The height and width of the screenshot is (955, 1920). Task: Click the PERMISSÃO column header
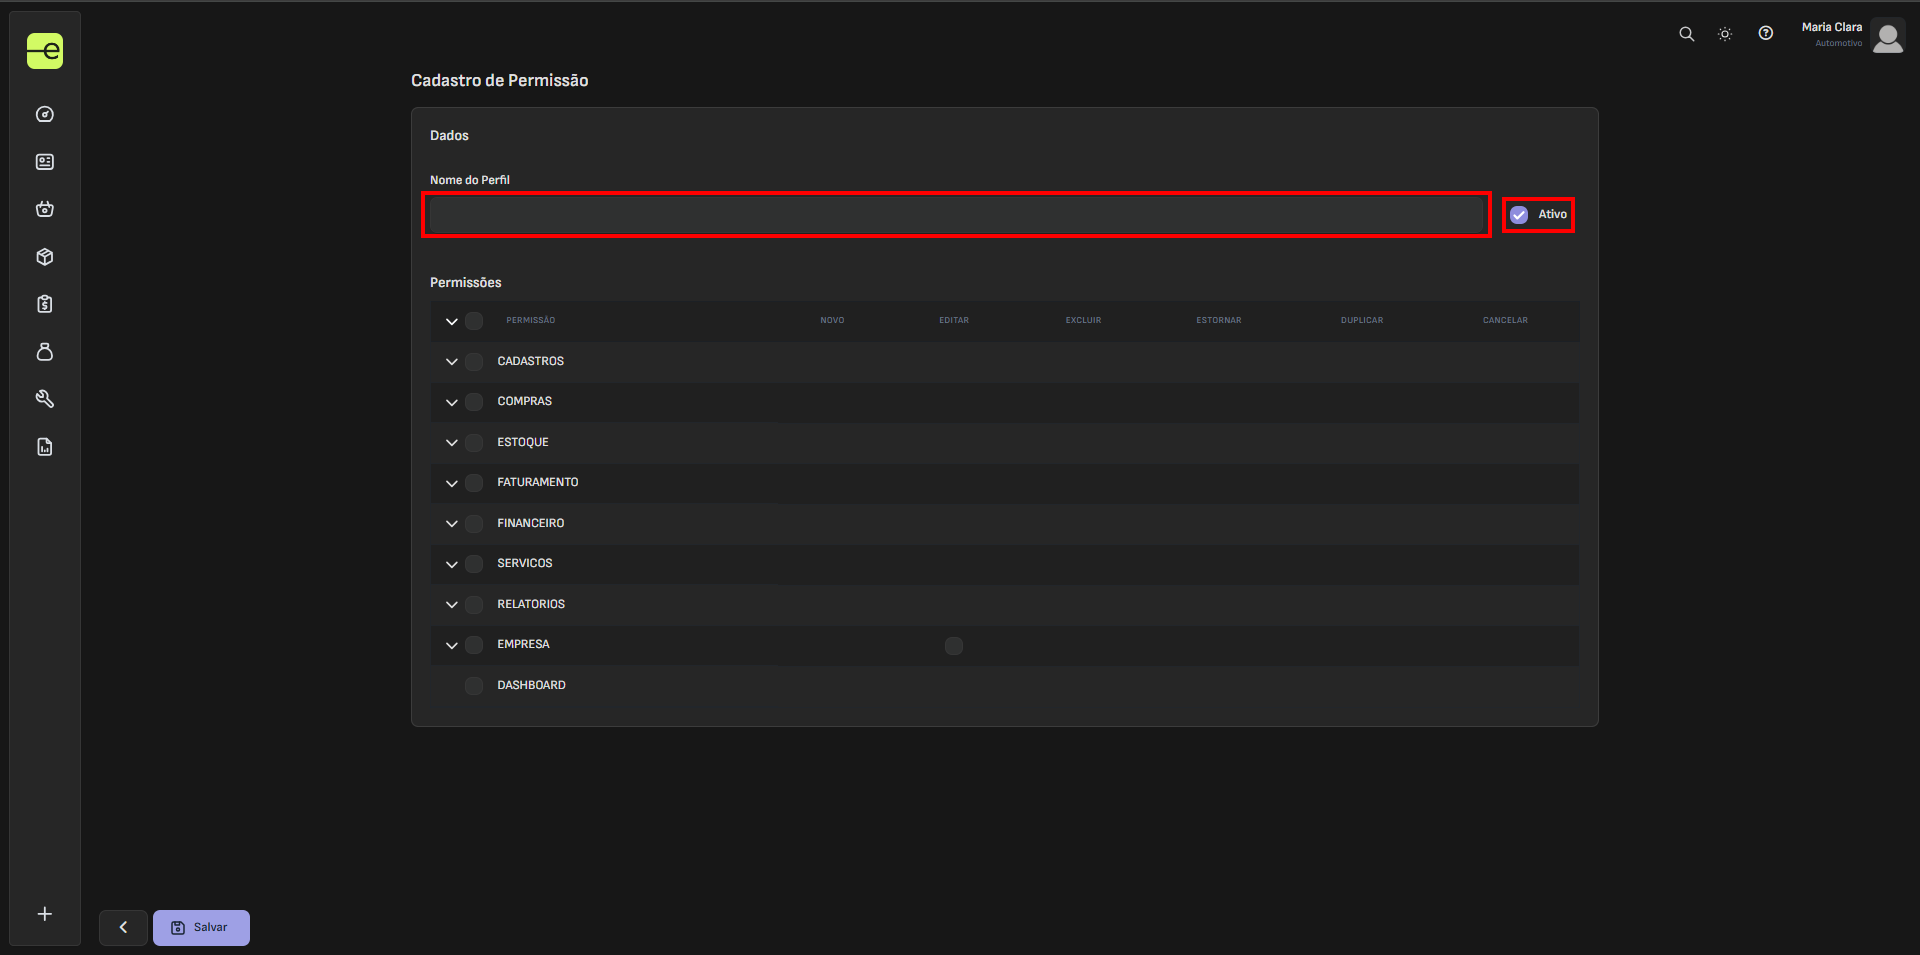[530, 321]
